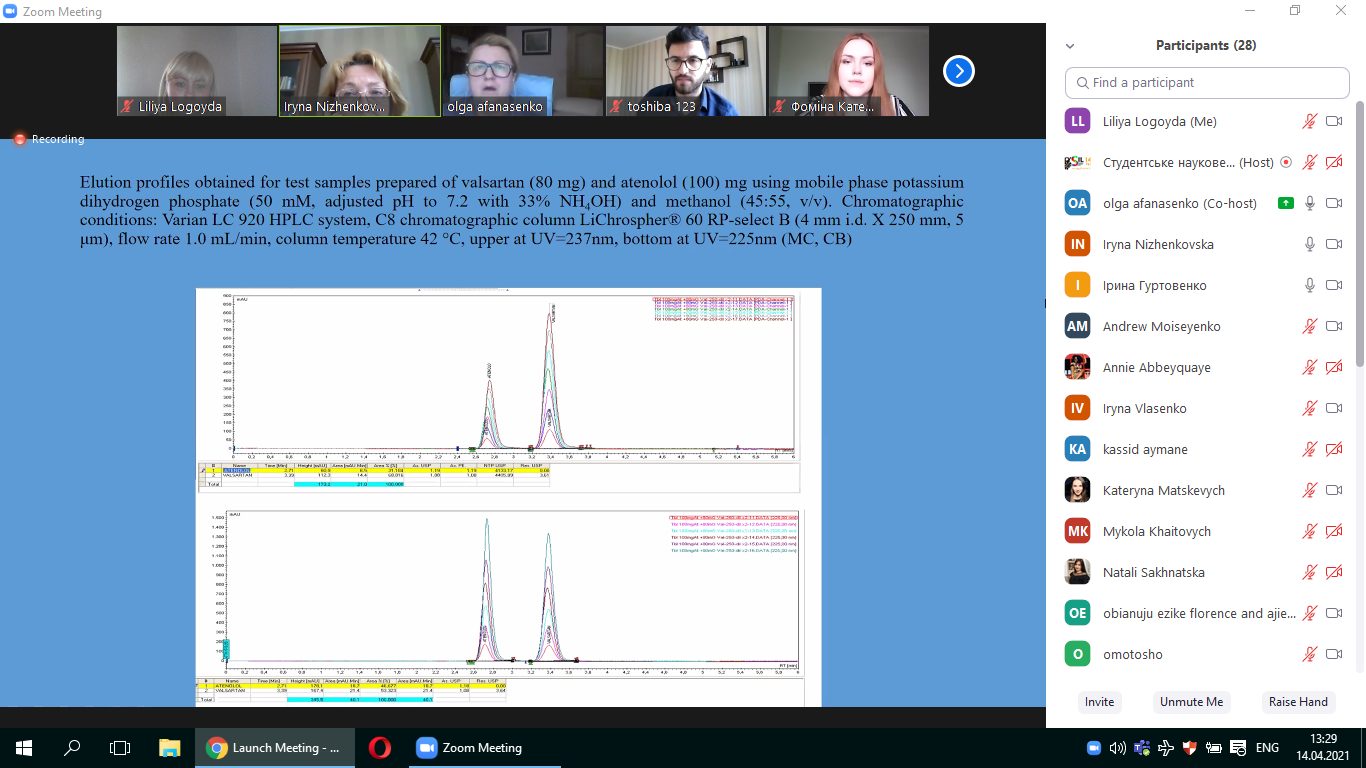The image size is (1366, 768).
Task: Switch to the Launch Meeting Chrome taskbar item
Action: point(275,747)
